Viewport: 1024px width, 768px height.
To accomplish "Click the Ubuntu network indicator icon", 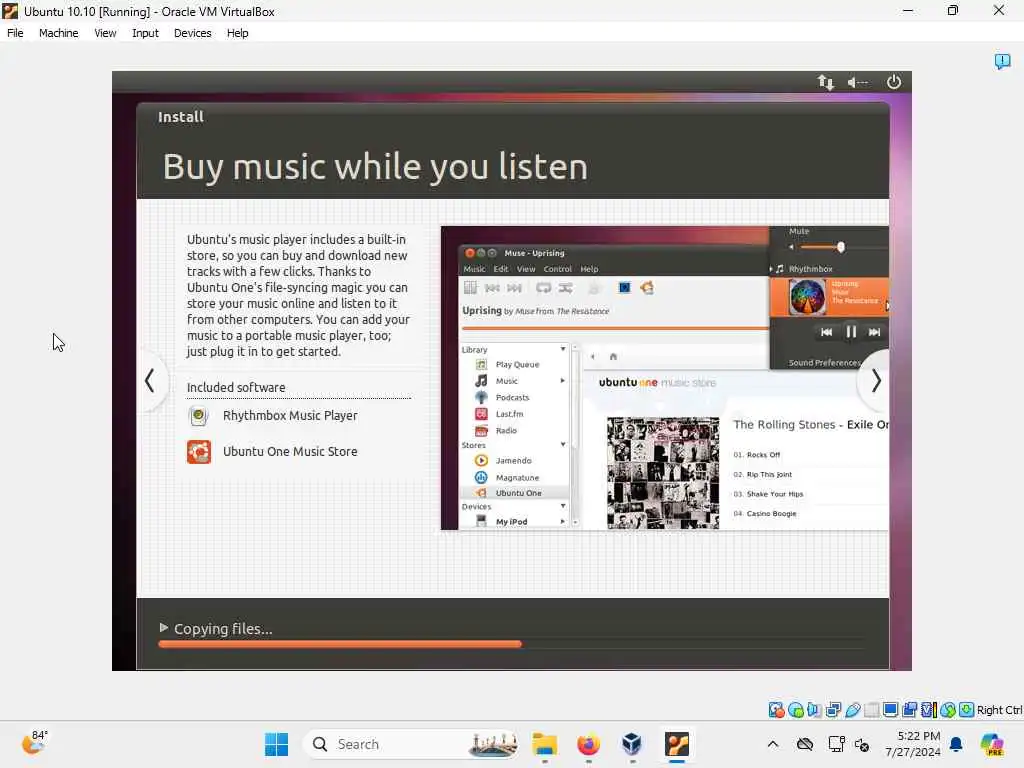I will [825, 82].
